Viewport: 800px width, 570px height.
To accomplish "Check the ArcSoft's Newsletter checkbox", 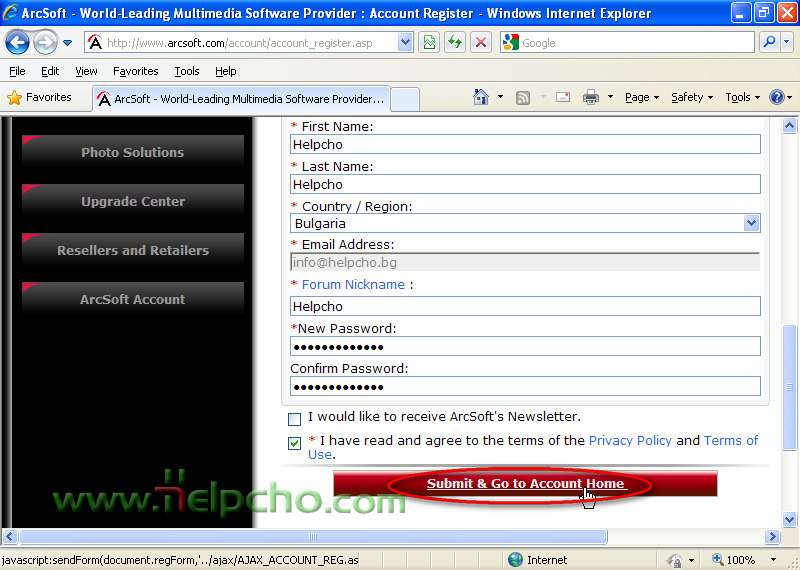I will (x=294, y=419).
